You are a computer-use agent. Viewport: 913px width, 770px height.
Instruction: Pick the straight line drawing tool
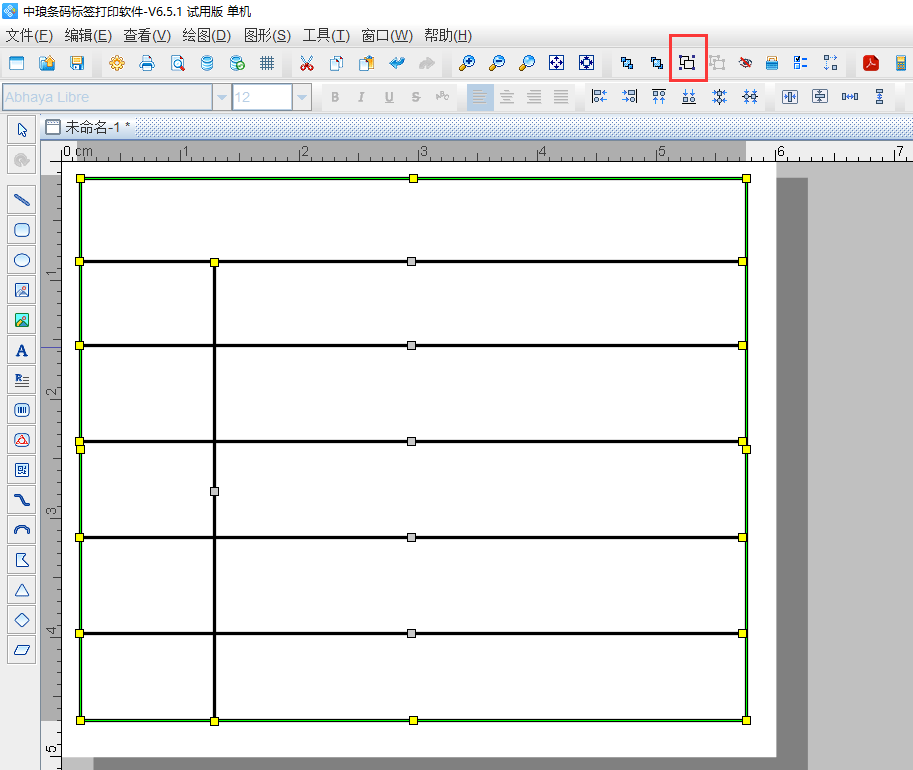click(x=22, y=200)
